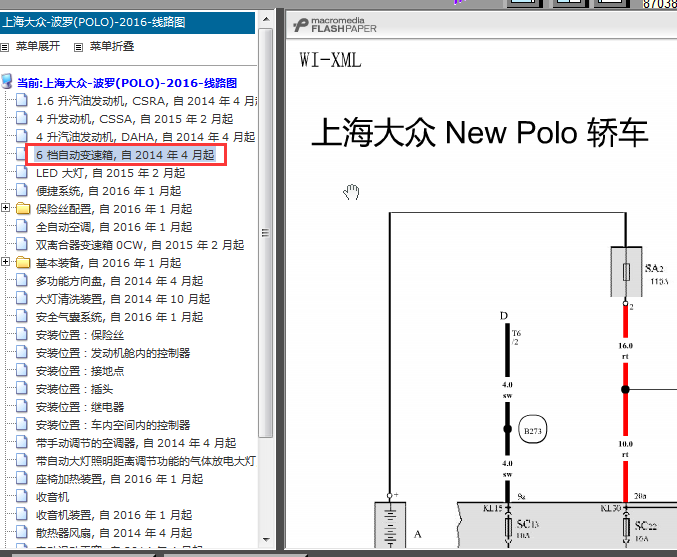The image size is (677, 557).
Task: Click the 菜单展开 expand-all link
Action: 38,46
